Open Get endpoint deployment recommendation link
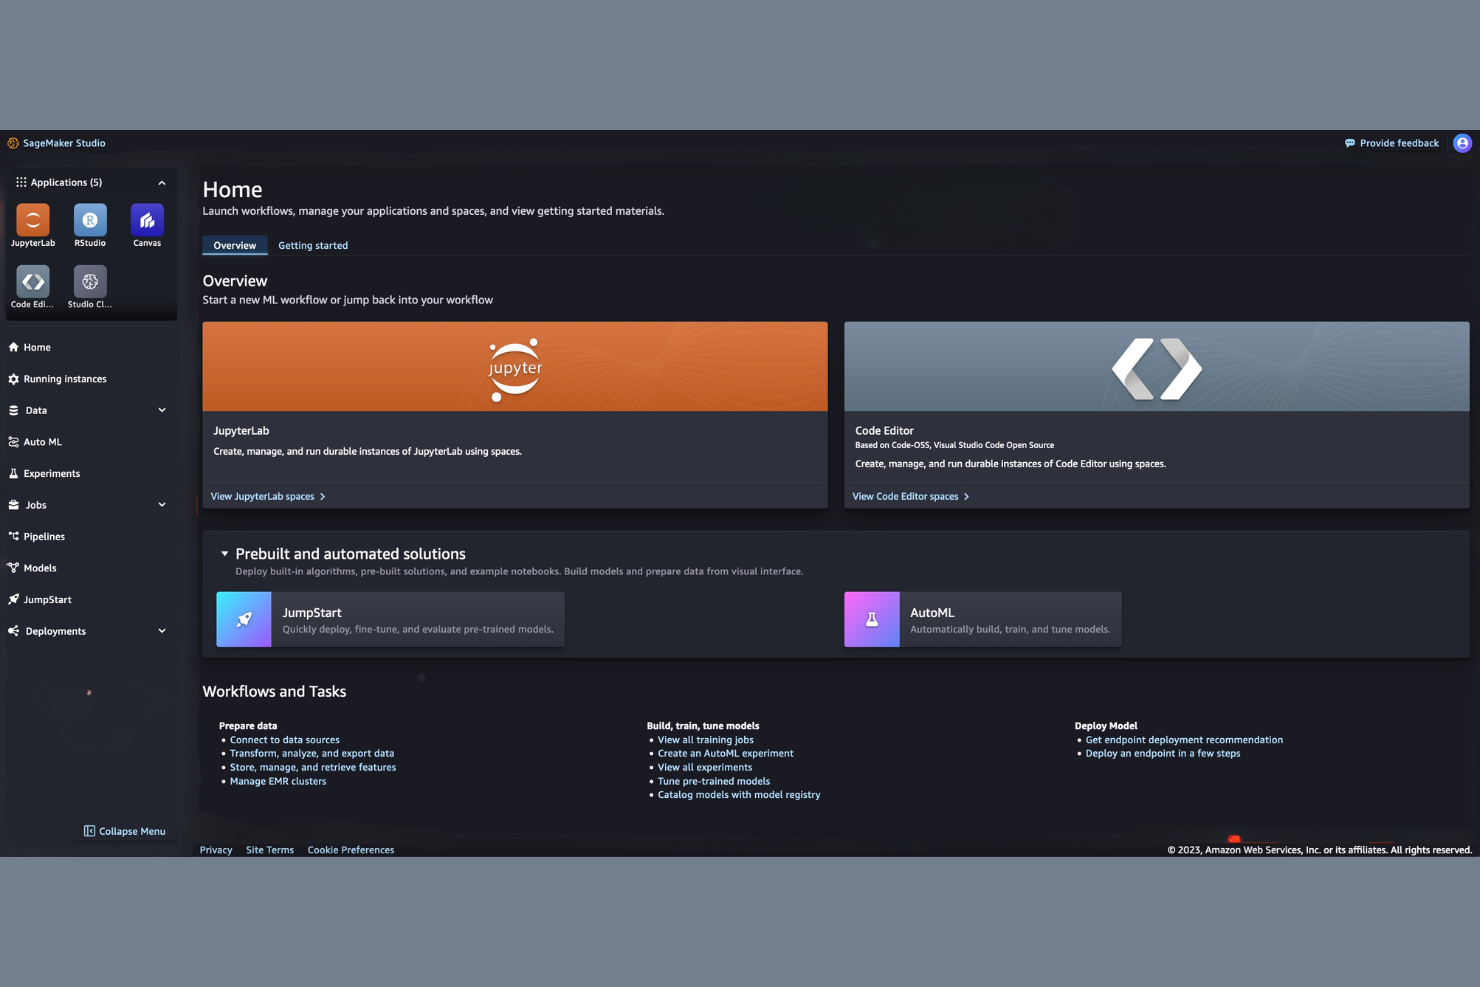 pyautogui.click(x=1184, y=740)
